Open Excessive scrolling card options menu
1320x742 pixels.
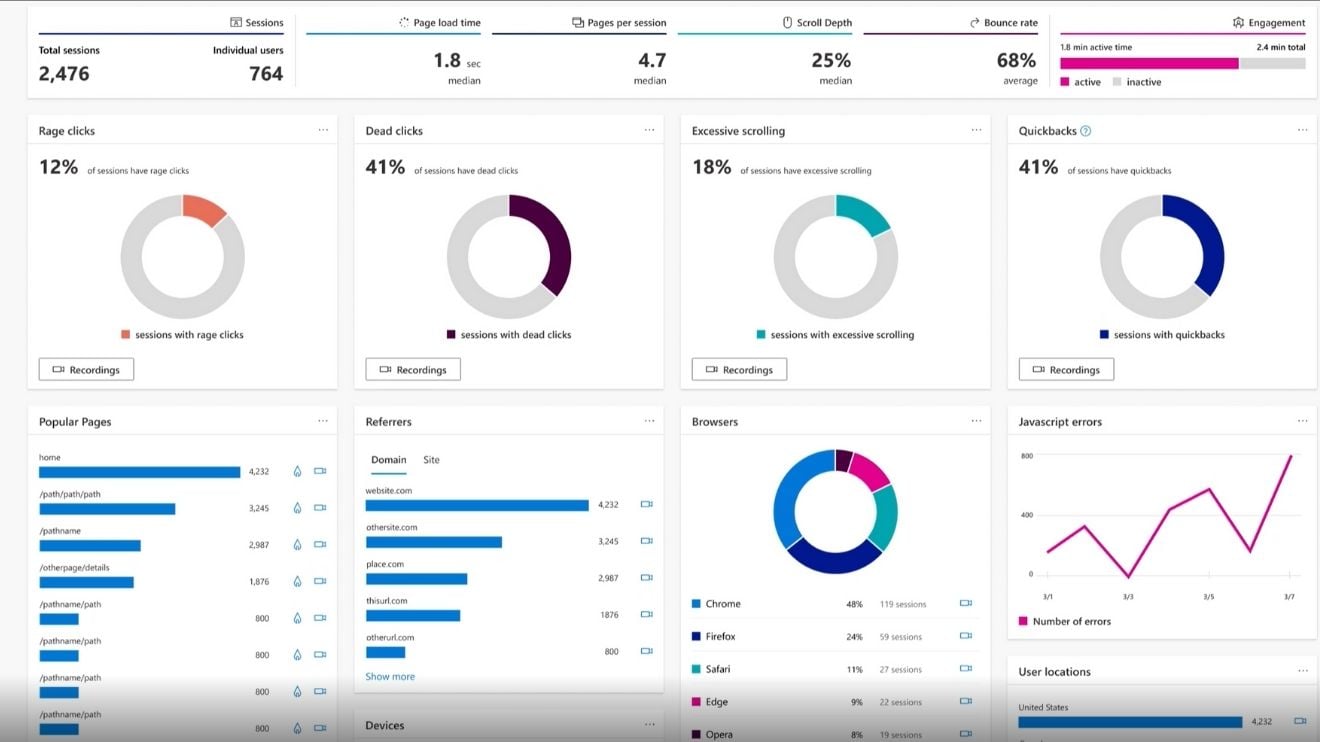(x=976, y=130)
